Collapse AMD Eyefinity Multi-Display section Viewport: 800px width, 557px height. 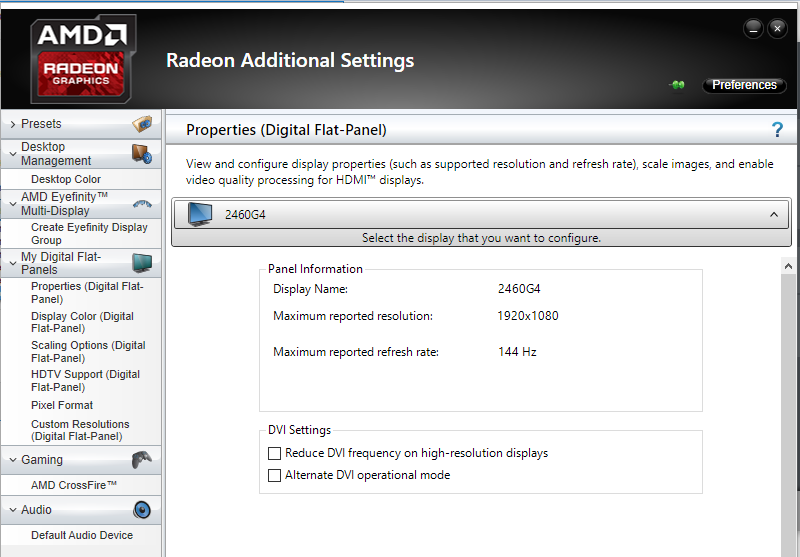[x=13, y=204]
